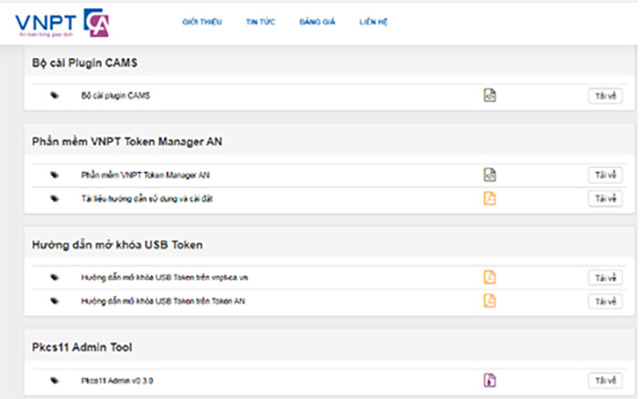Viewport: 640px width, 399px height.
Task: Click the file icon for Phần mềm VNPT Token Manager AN
Action: tap(490, 175)
